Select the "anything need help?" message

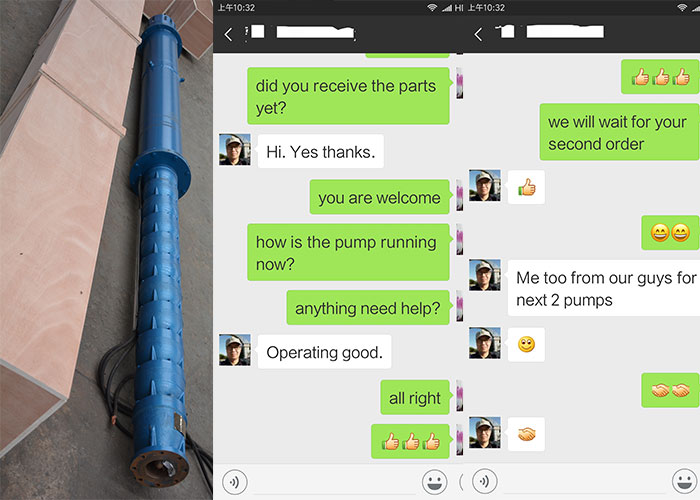(x=368, y=308)
